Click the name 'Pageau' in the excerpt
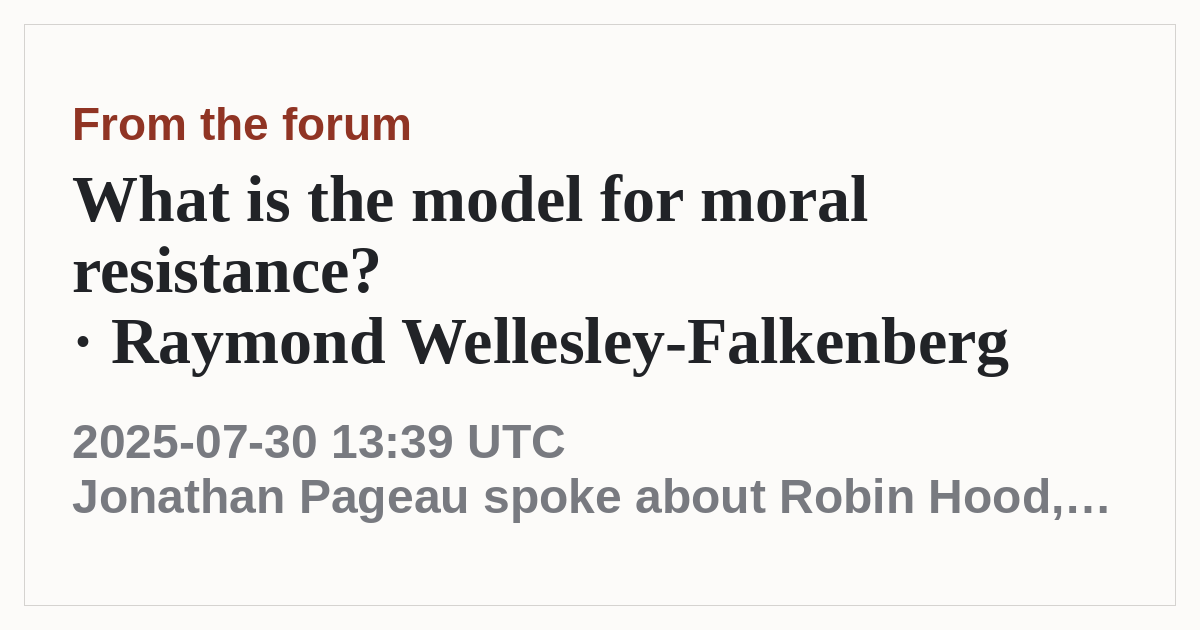The image size is (1200, 630). tap(384, 497)
